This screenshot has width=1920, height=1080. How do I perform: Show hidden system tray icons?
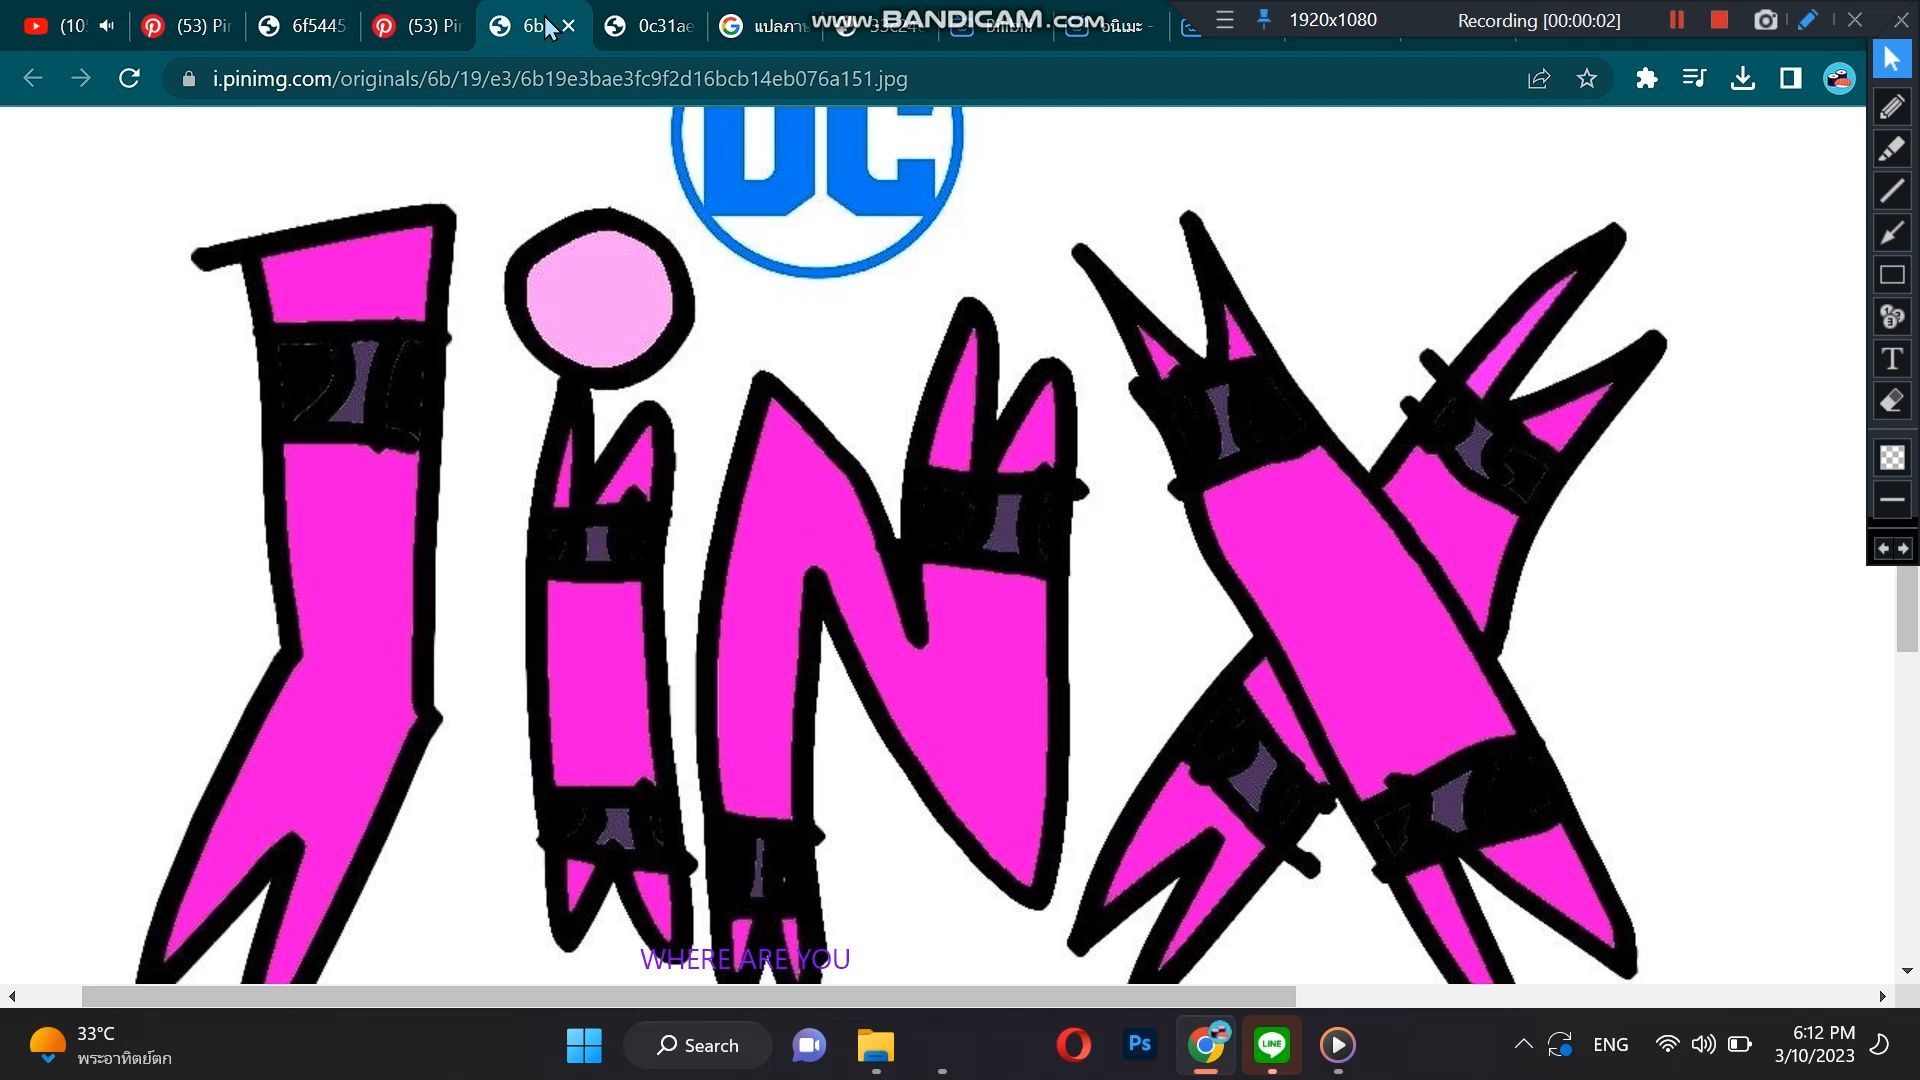(1523, 1044)
